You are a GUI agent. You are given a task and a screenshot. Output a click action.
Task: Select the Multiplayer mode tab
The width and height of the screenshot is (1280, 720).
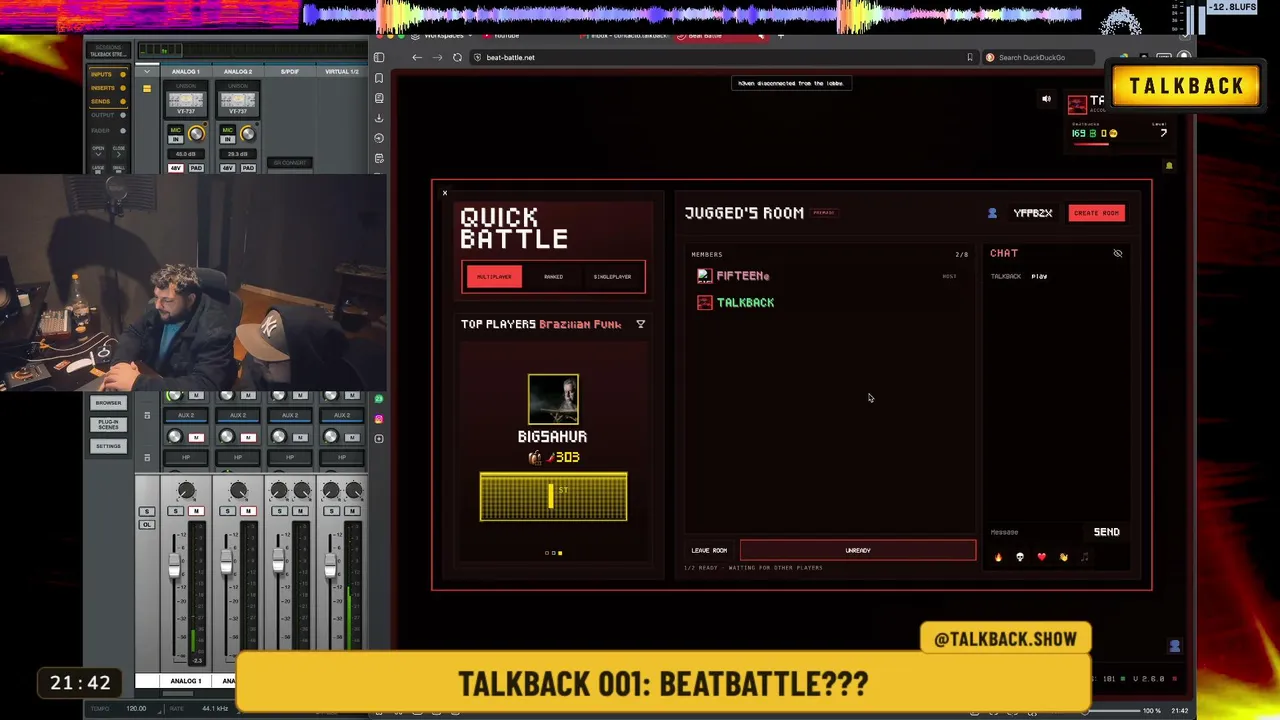pyautogui.click(x=494, y=277)
